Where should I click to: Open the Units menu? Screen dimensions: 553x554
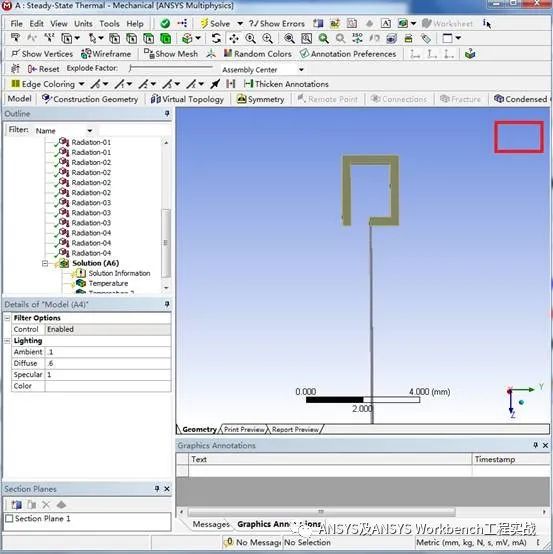click(83, 24)
